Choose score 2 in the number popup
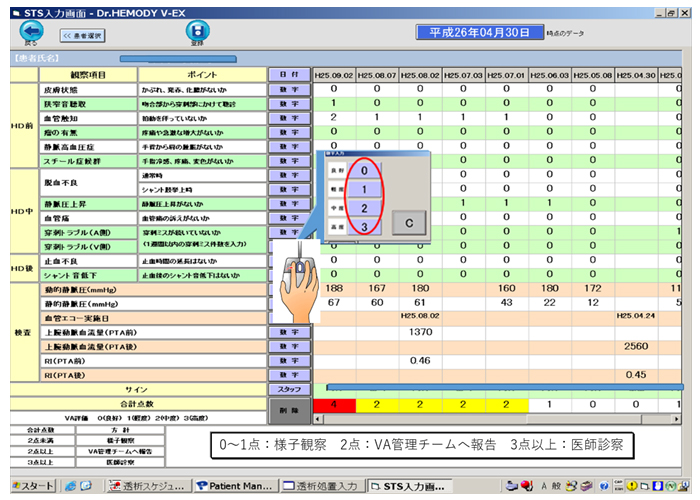 click(365, 208)
